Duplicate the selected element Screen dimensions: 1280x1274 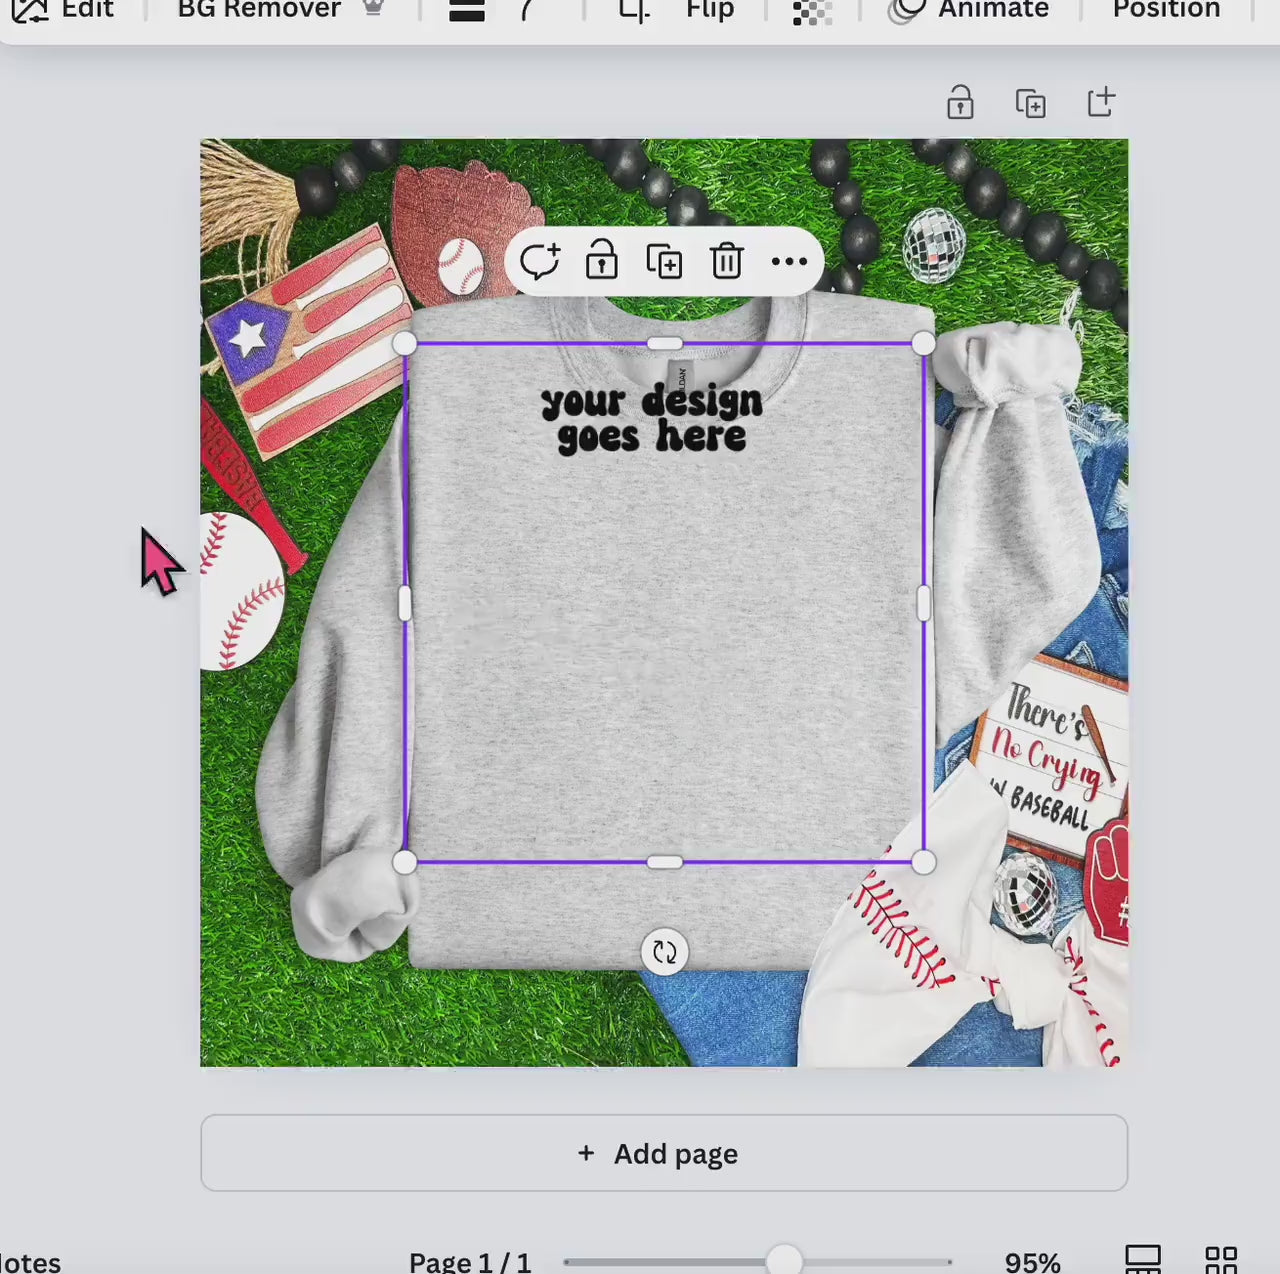[664, 262]
